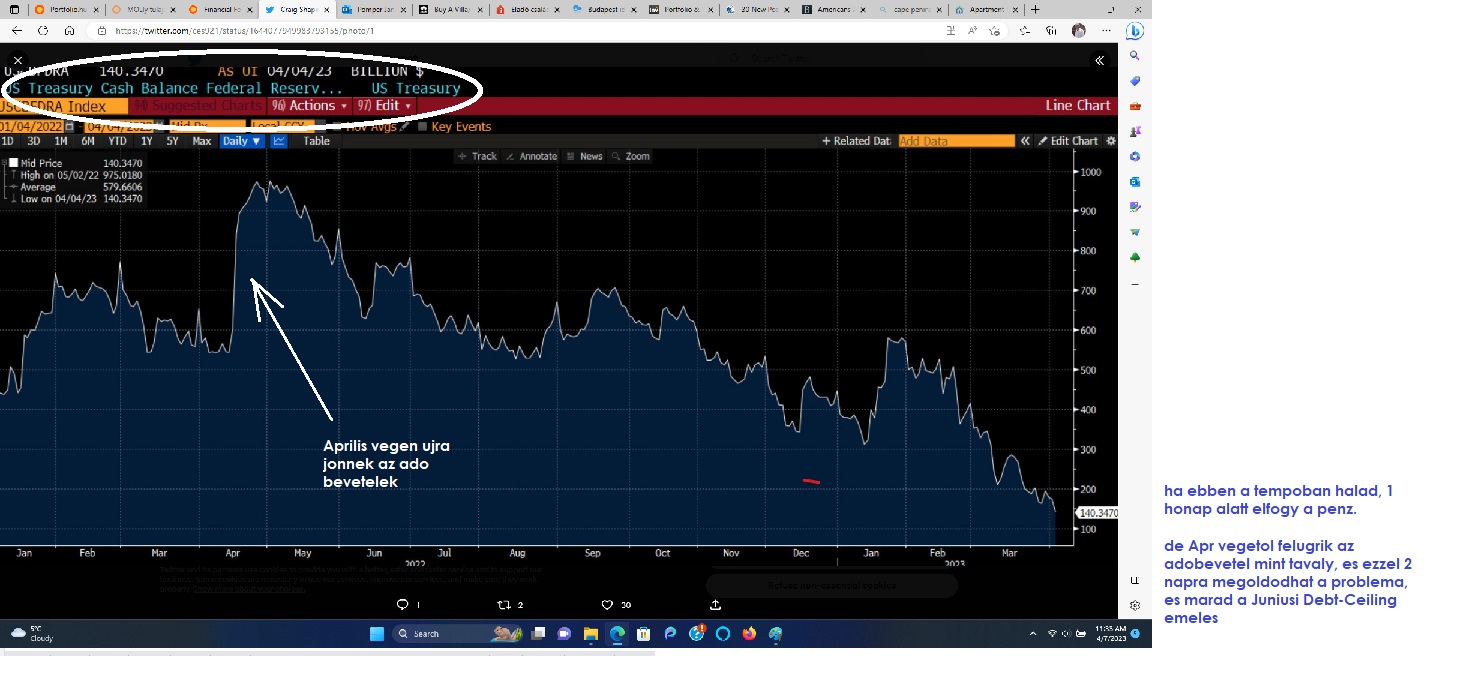Click the share icon below the chart
The height and width of the screenshot is (688, 1472).
click(715, 605)
